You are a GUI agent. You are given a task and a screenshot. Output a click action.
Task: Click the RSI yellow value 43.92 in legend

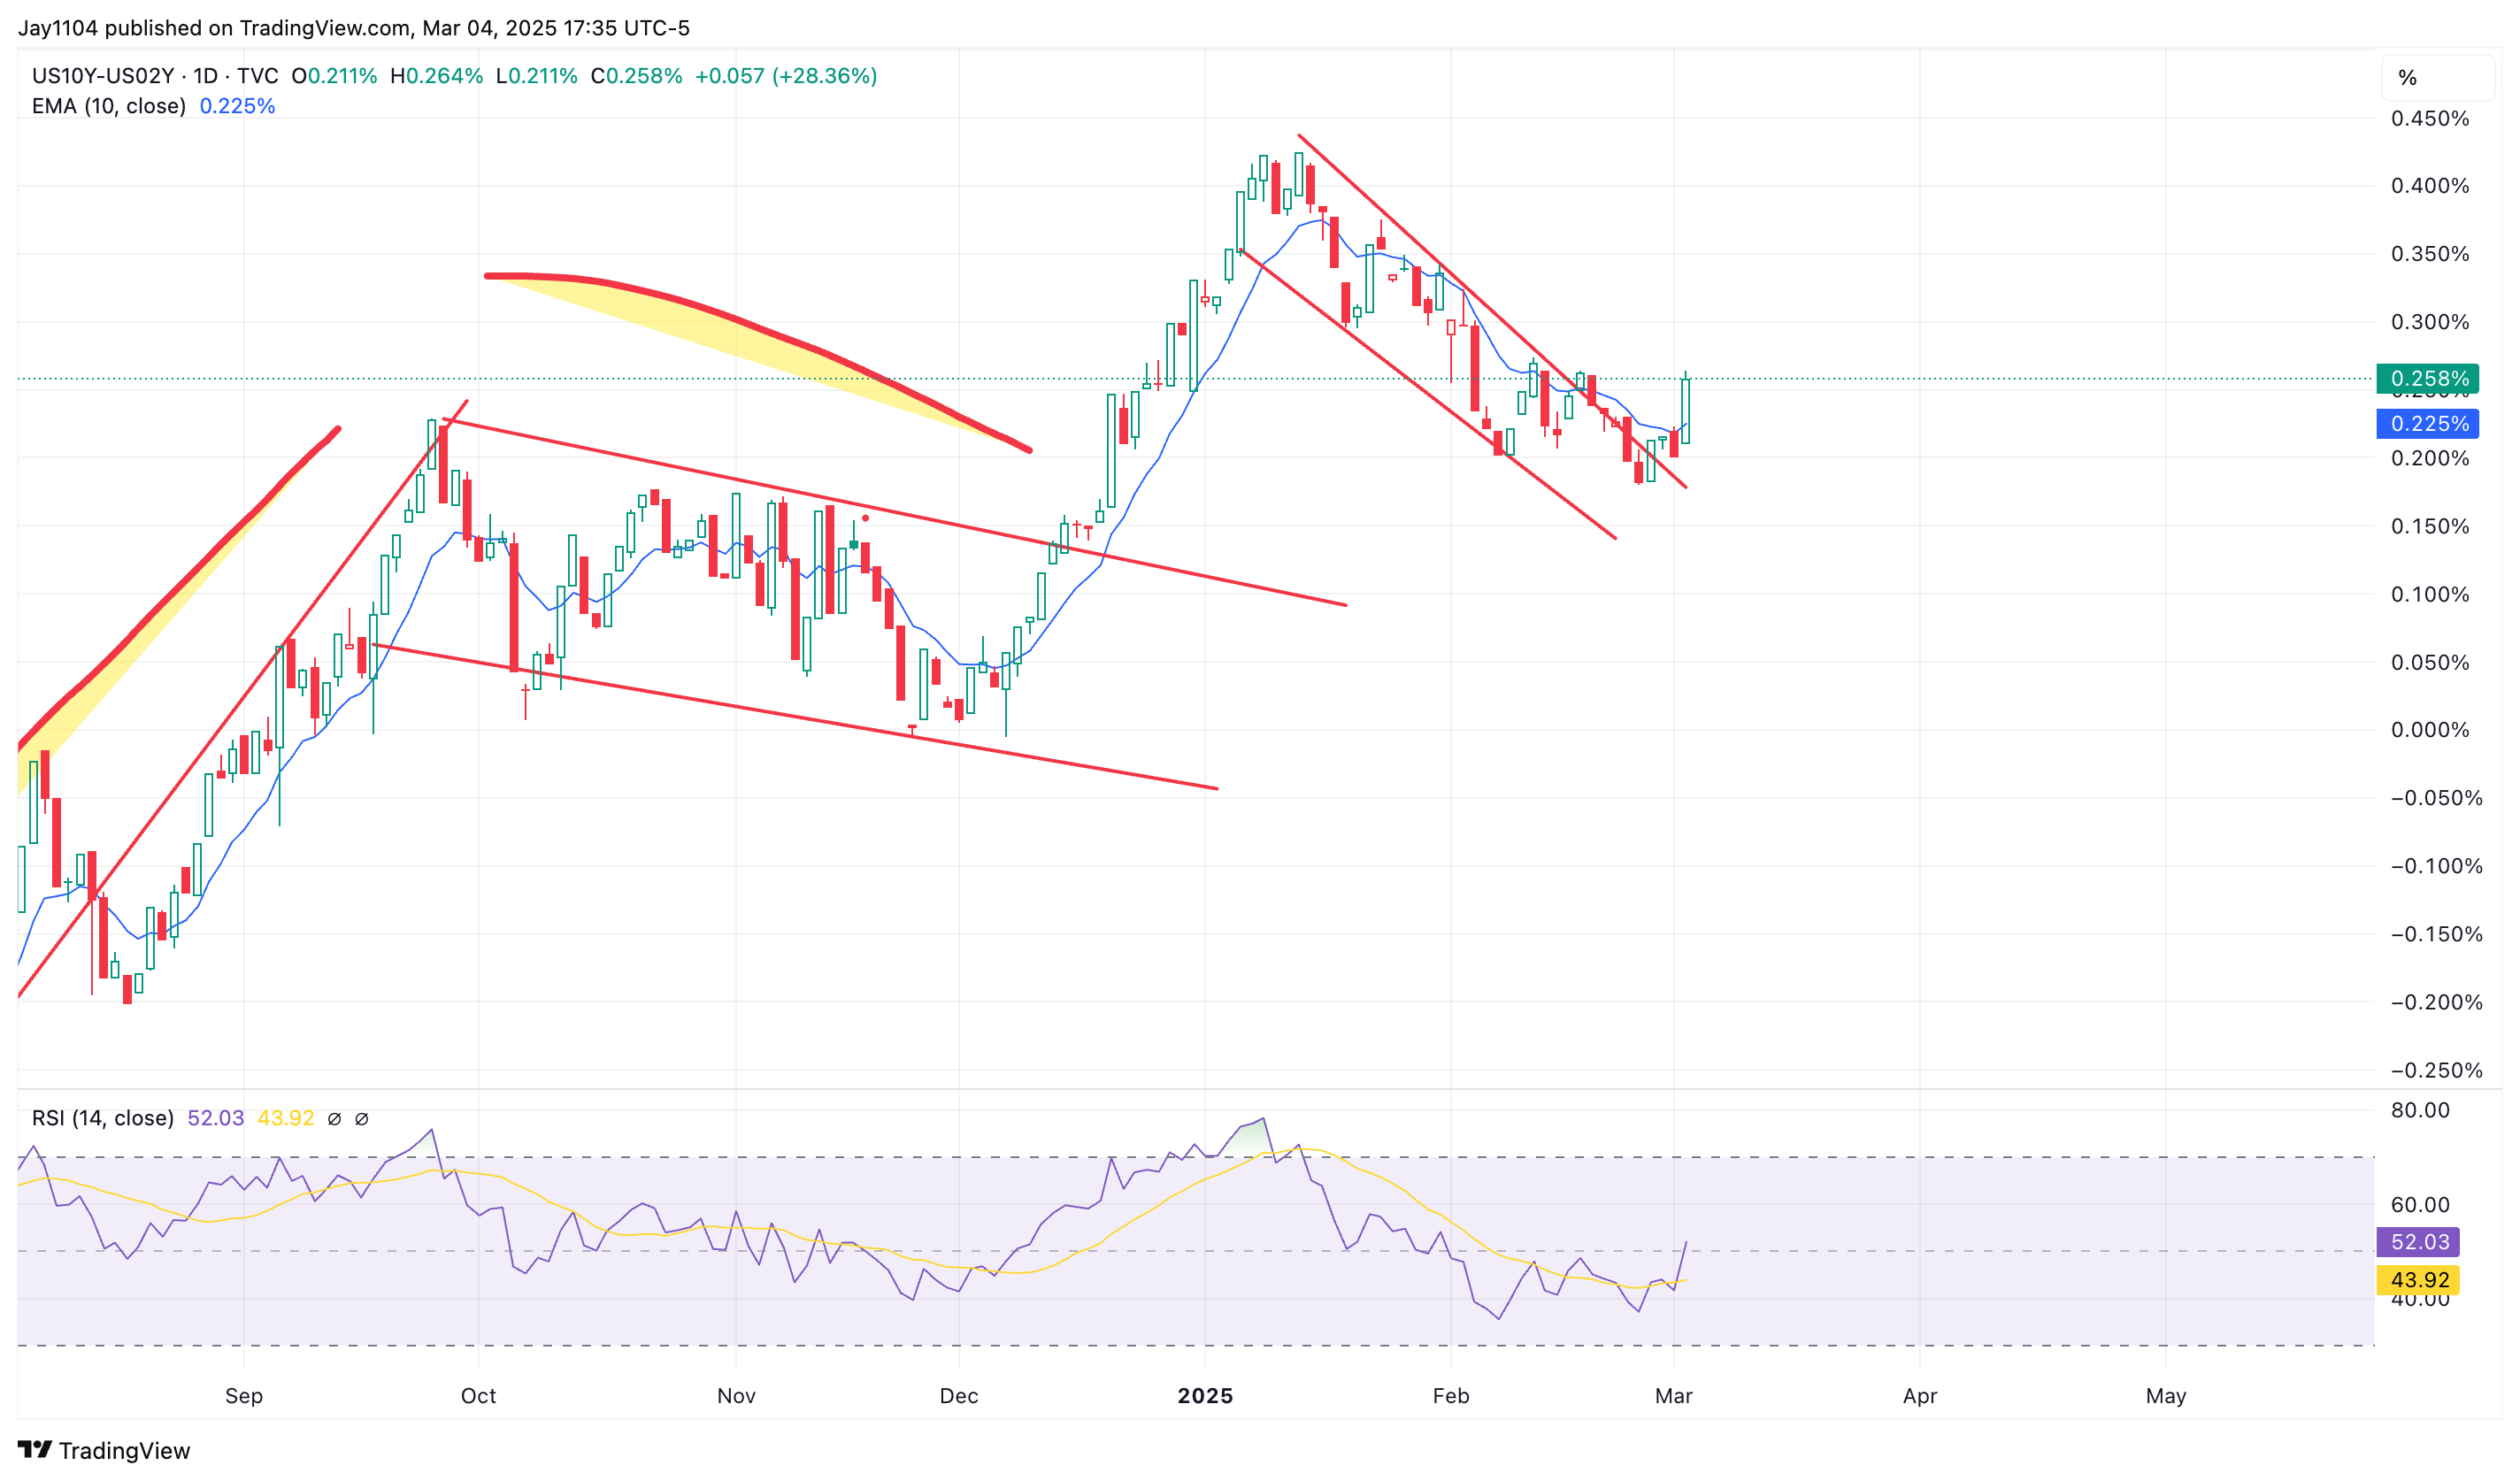pos(286,1118)
